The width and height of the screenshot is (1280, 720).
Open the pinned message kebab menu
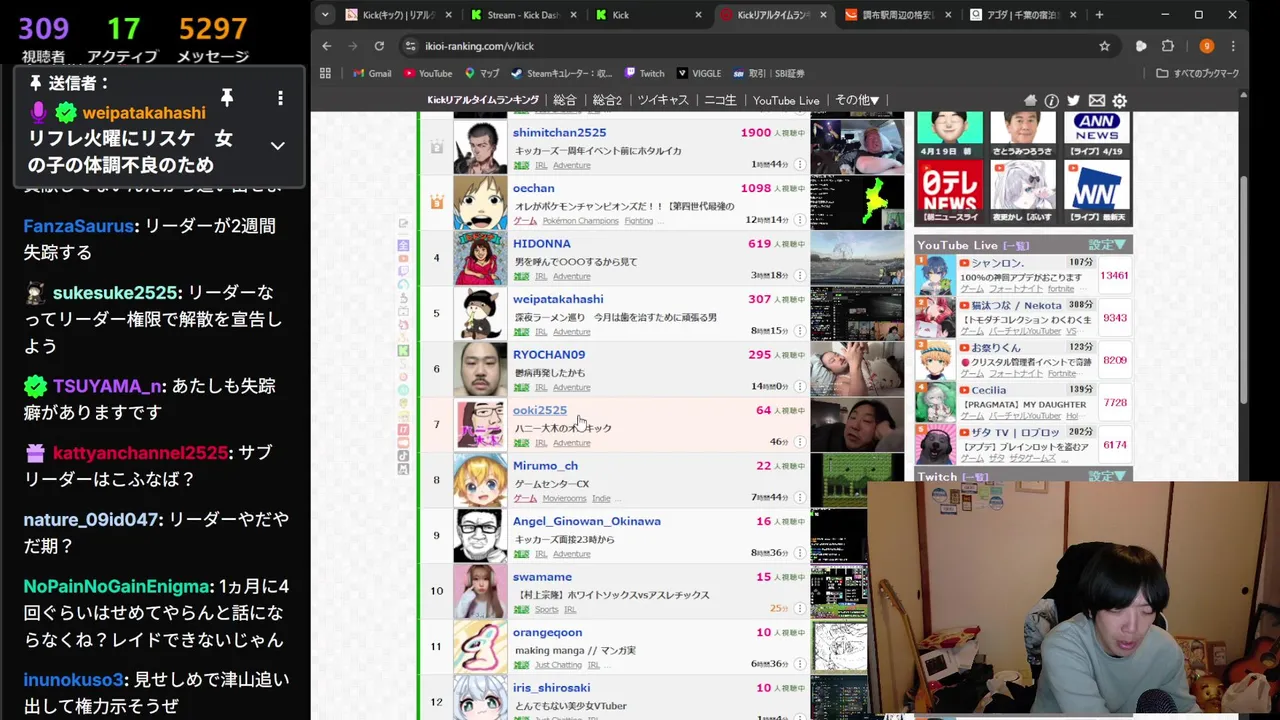[280, 98]
